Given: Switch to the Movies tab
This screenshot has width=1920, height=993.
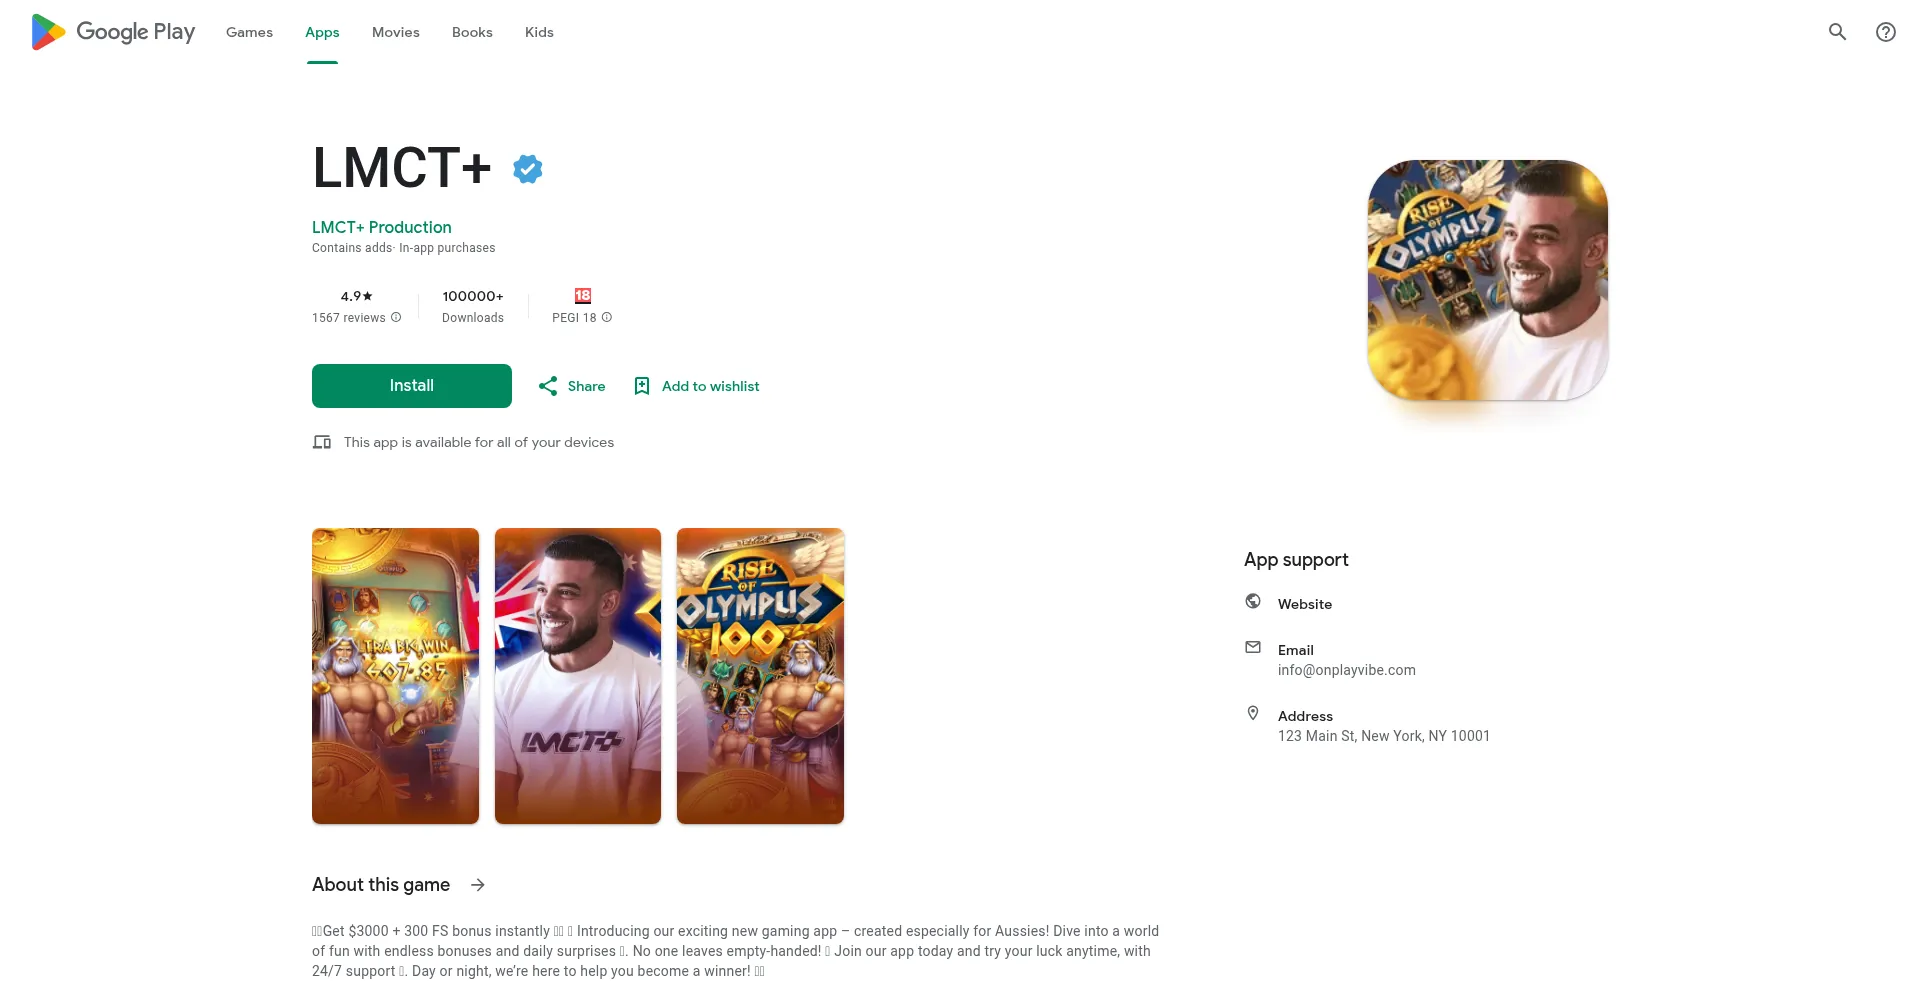Looking at the screenshot, I should pos(396,32).
